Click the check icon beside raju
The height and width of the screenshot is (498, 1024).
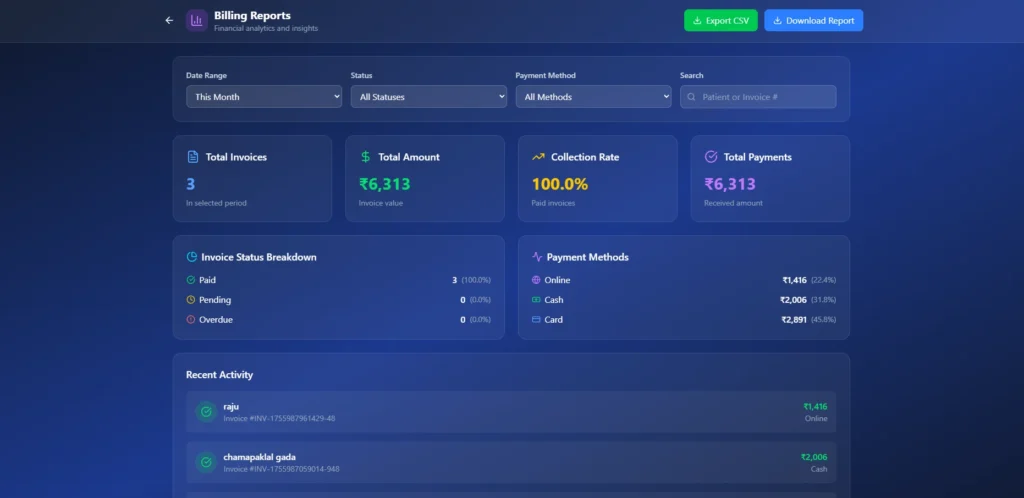(x=206, y=412)
